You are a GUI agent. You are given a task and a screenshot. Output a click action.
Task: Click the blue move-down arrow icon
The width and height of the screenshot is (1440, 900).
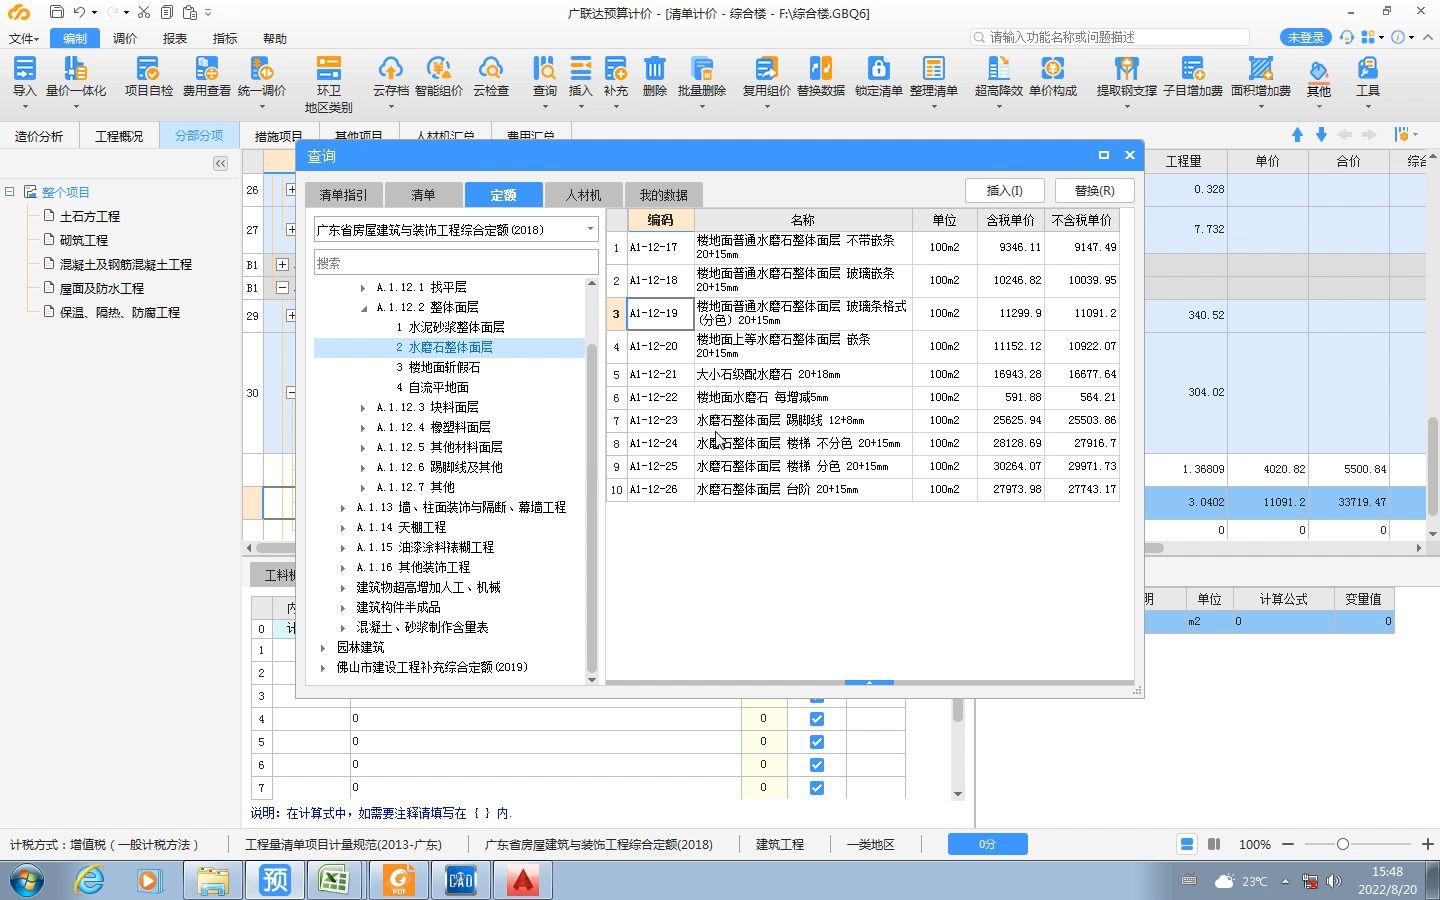pos(1321,134)
